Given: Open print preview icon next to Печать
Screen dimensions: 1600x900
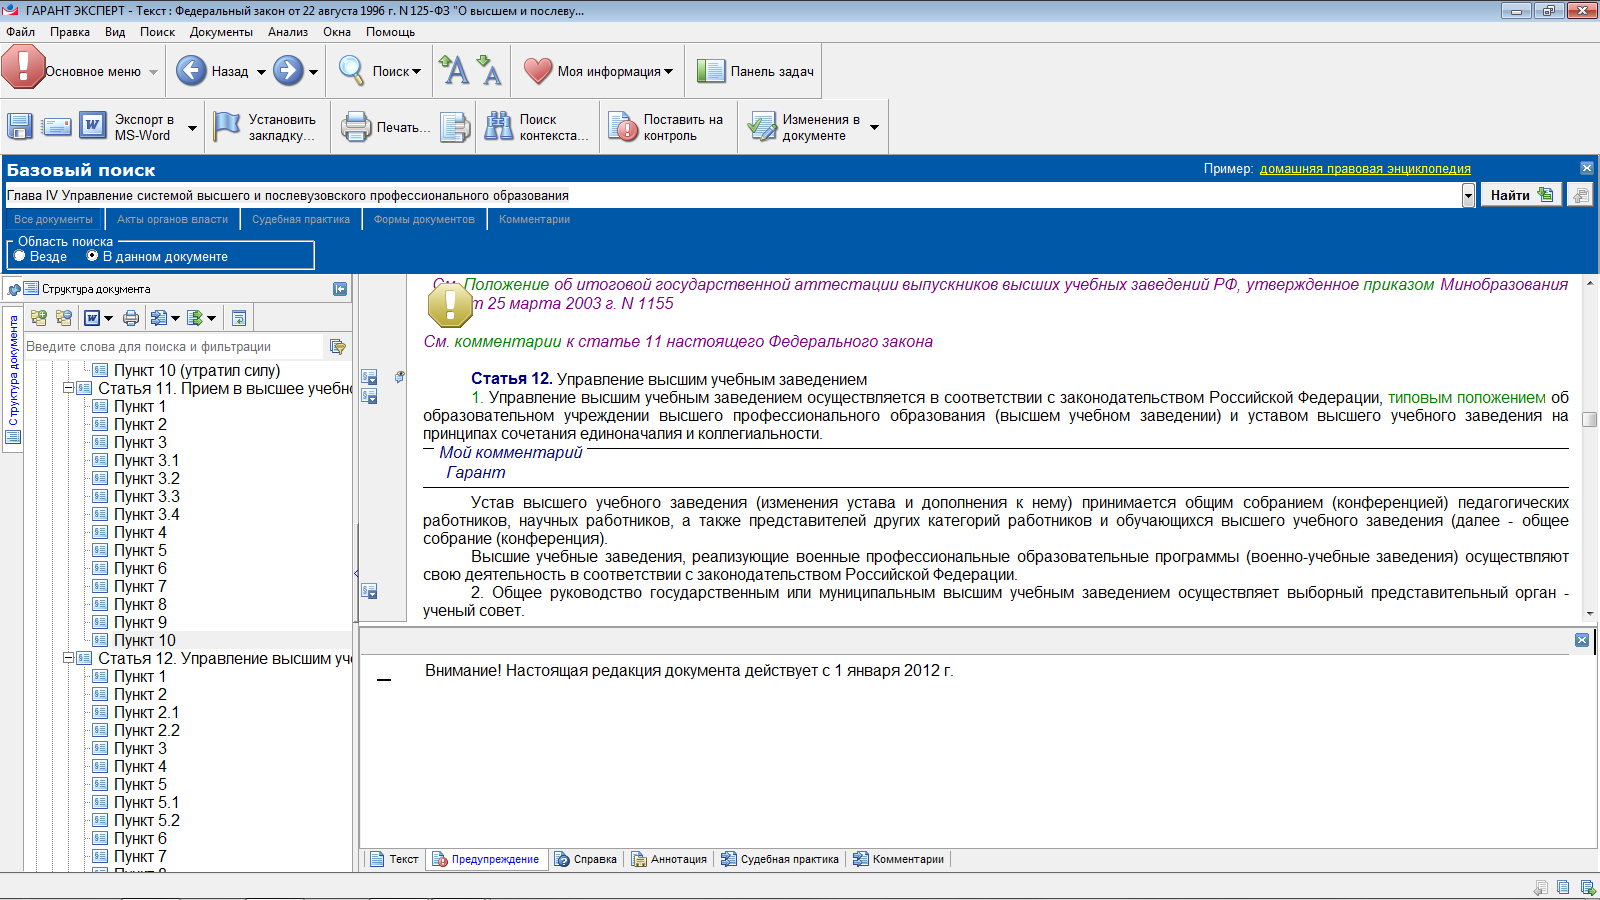Looking at the screenshot, I should point(455,127).
